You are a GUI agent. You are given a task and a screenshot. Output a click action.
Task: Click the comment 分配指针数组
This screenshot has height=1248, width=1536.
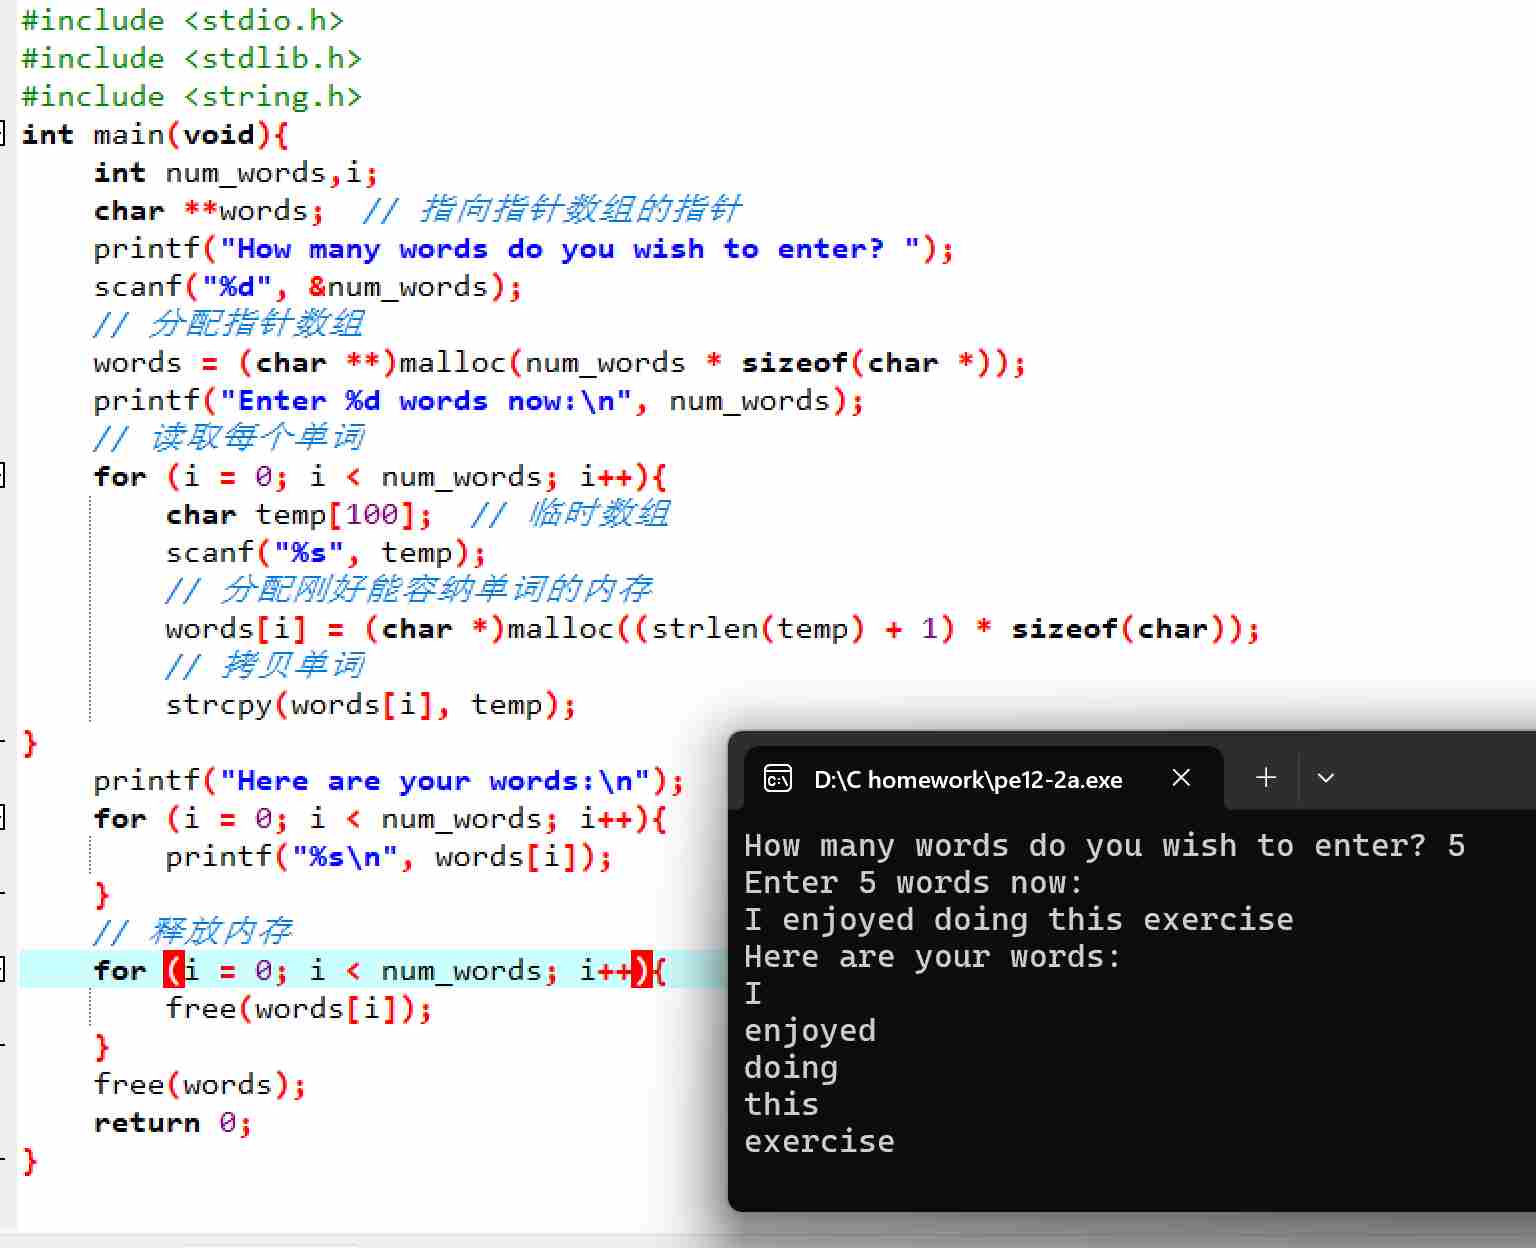[x=228, y=324]
